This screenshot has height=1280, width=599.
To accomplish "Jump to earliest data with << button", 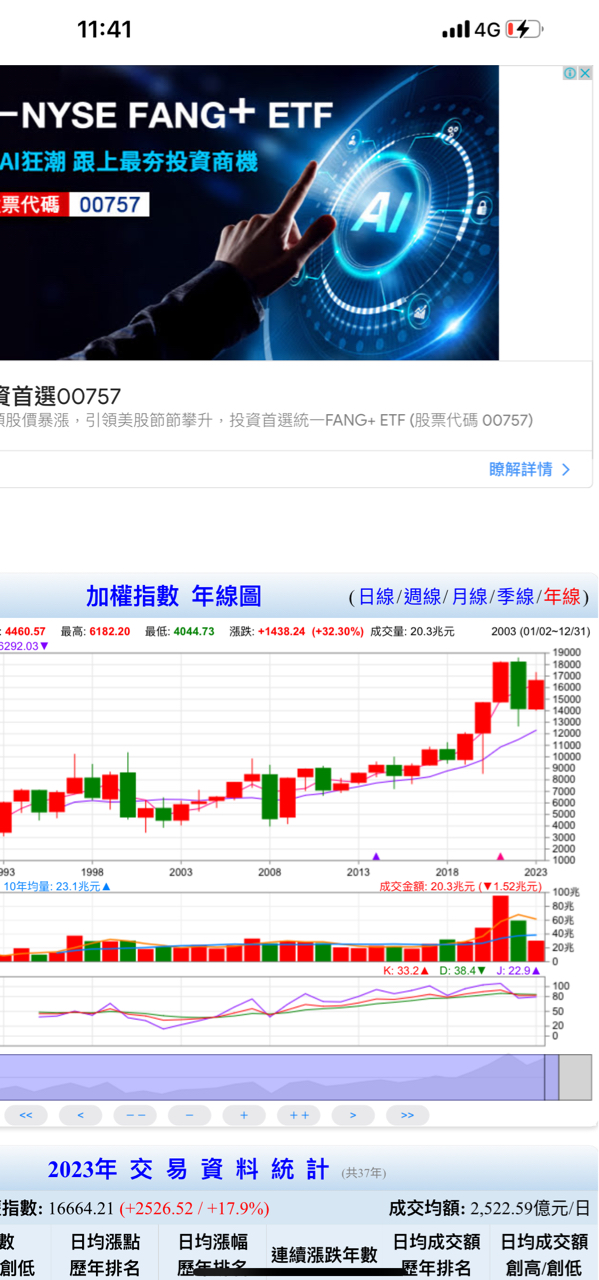I will [x=26, y=1114].
